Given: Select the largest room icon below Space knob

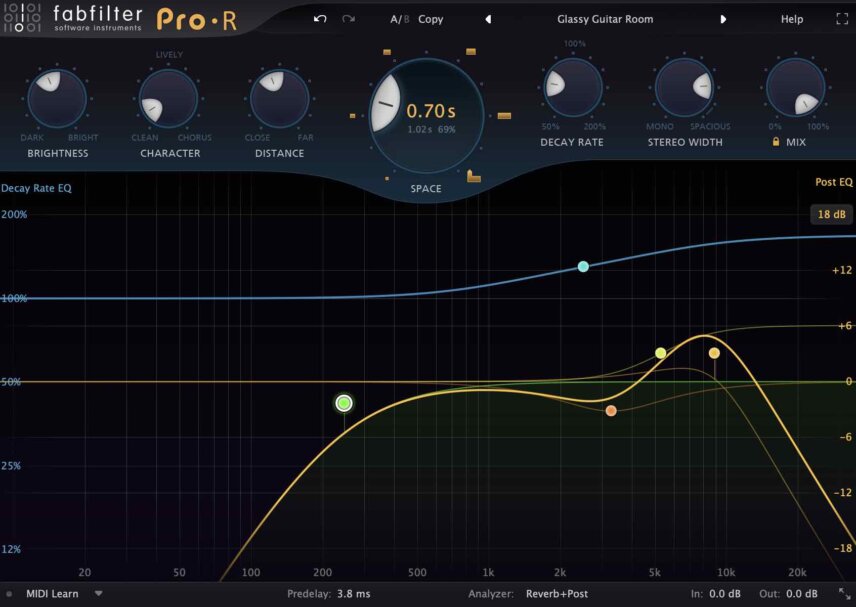Looking at the screenshot, I should (473, 176).
